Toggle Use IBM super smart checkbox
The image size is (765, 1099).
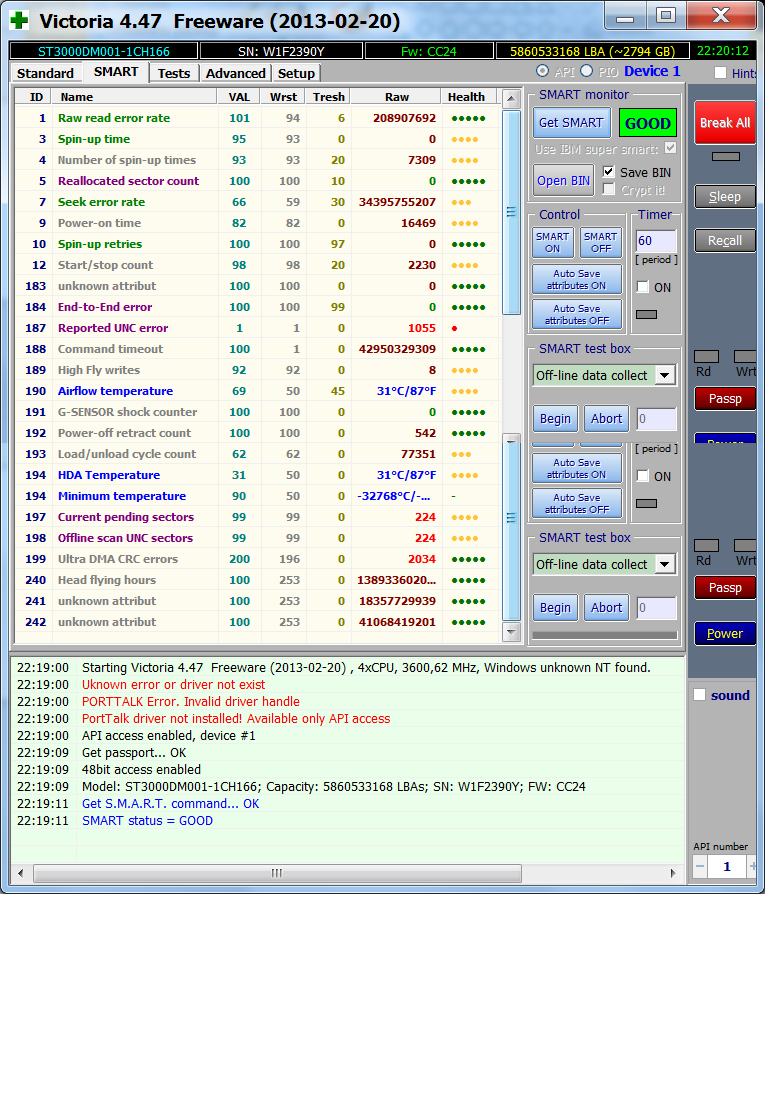click(670, 148)
